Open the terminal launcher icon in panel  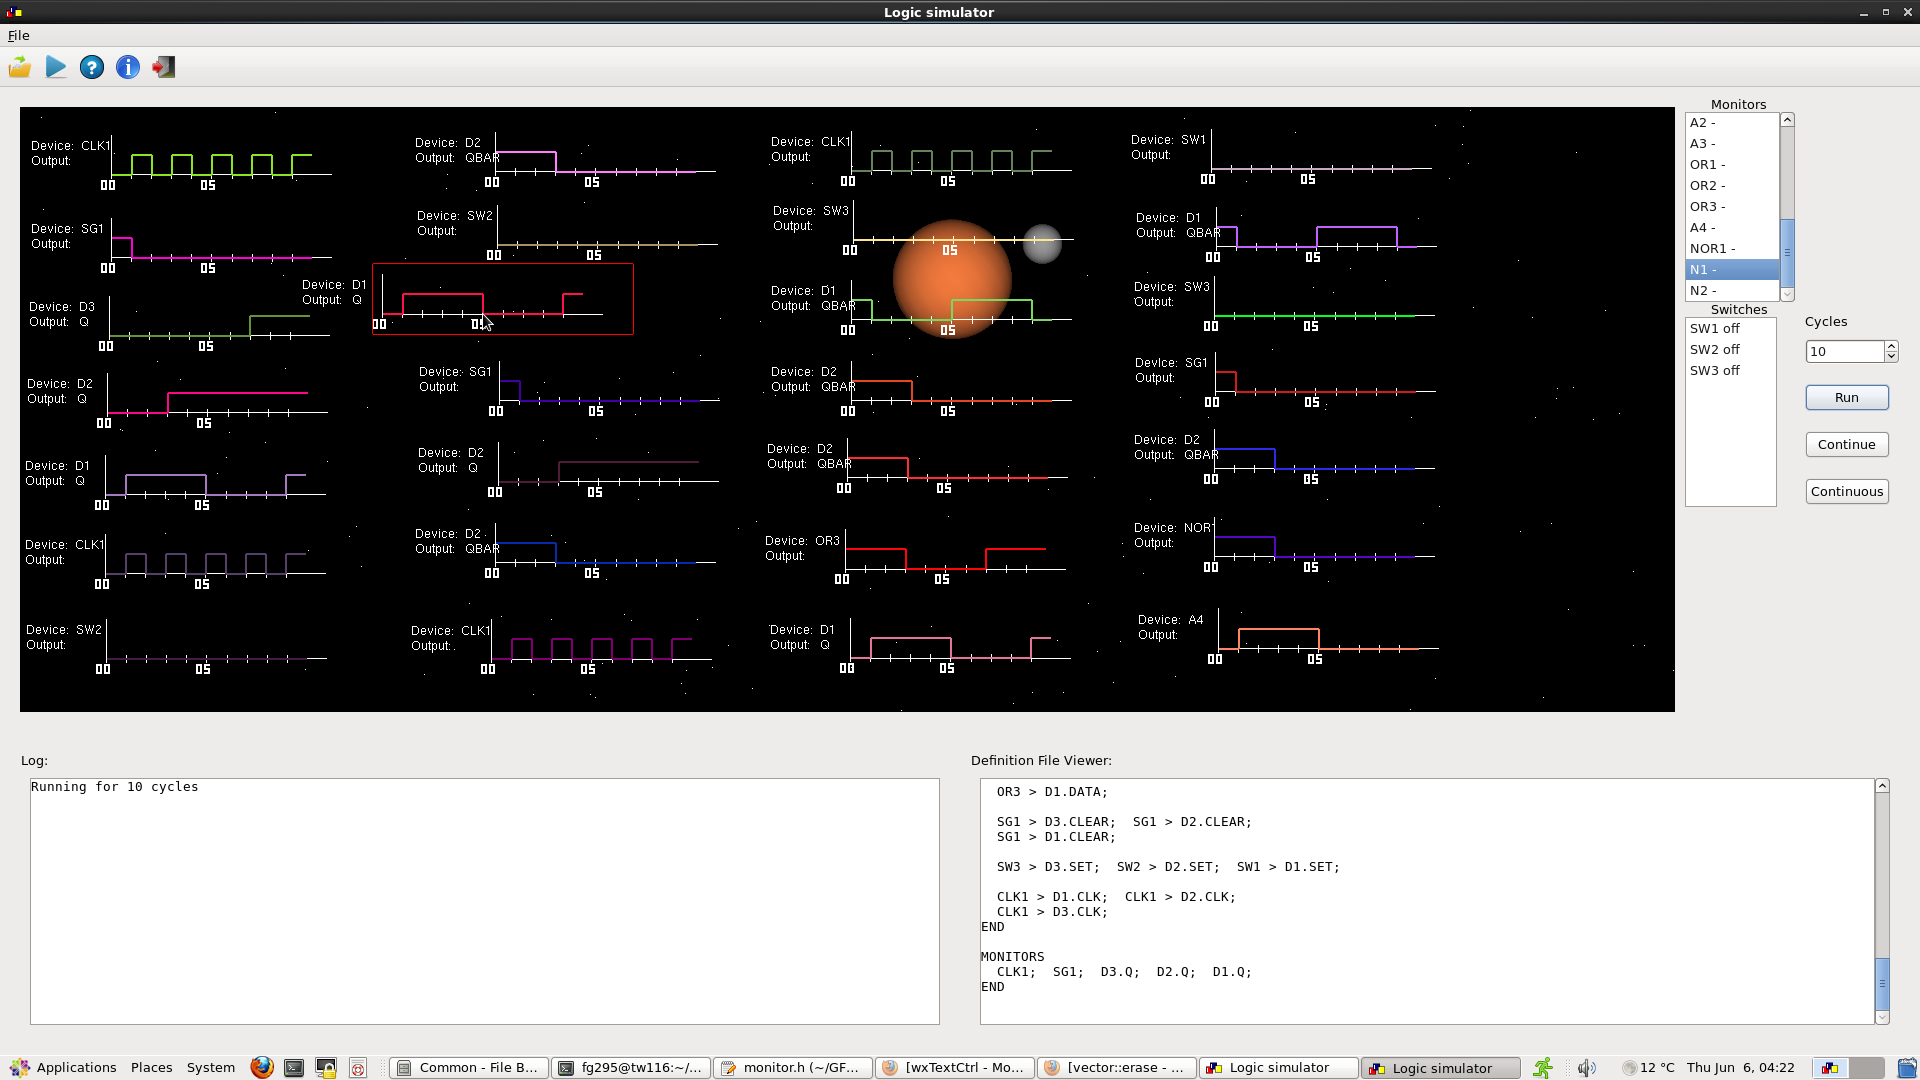294,1067
